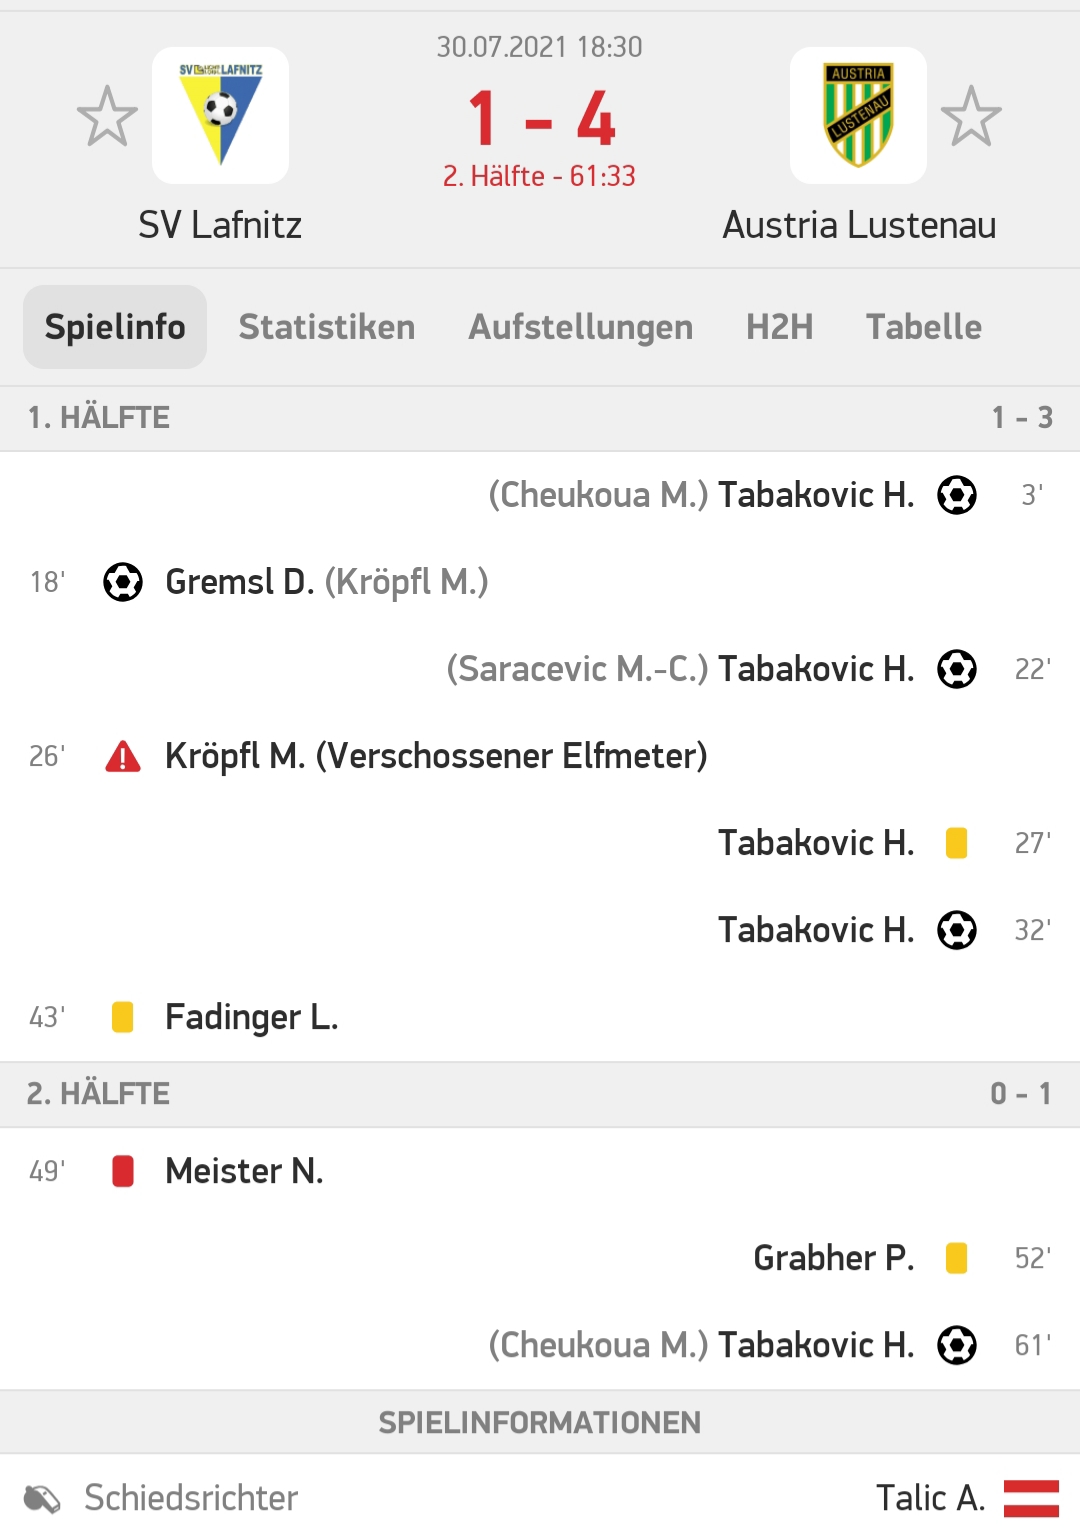The image size is (1080, 1536).
Task: Open the Aufstellungen tab
Action: click(581, 327)
